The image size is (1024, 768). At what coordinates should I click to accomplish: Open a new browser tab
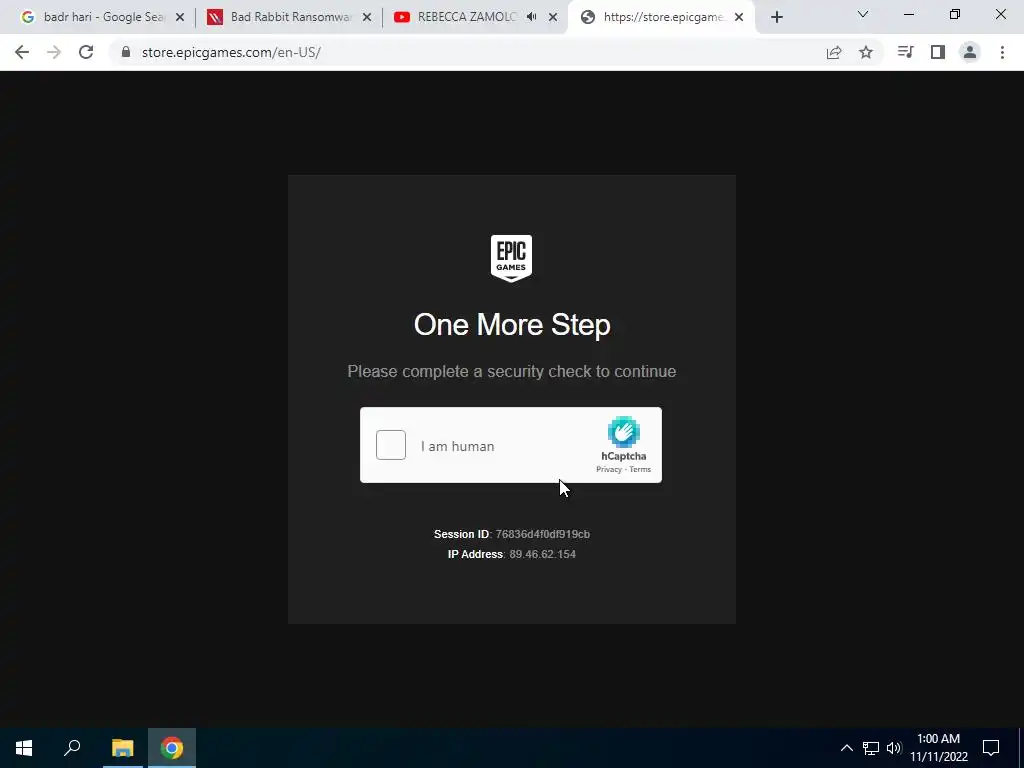coord(776,18)
